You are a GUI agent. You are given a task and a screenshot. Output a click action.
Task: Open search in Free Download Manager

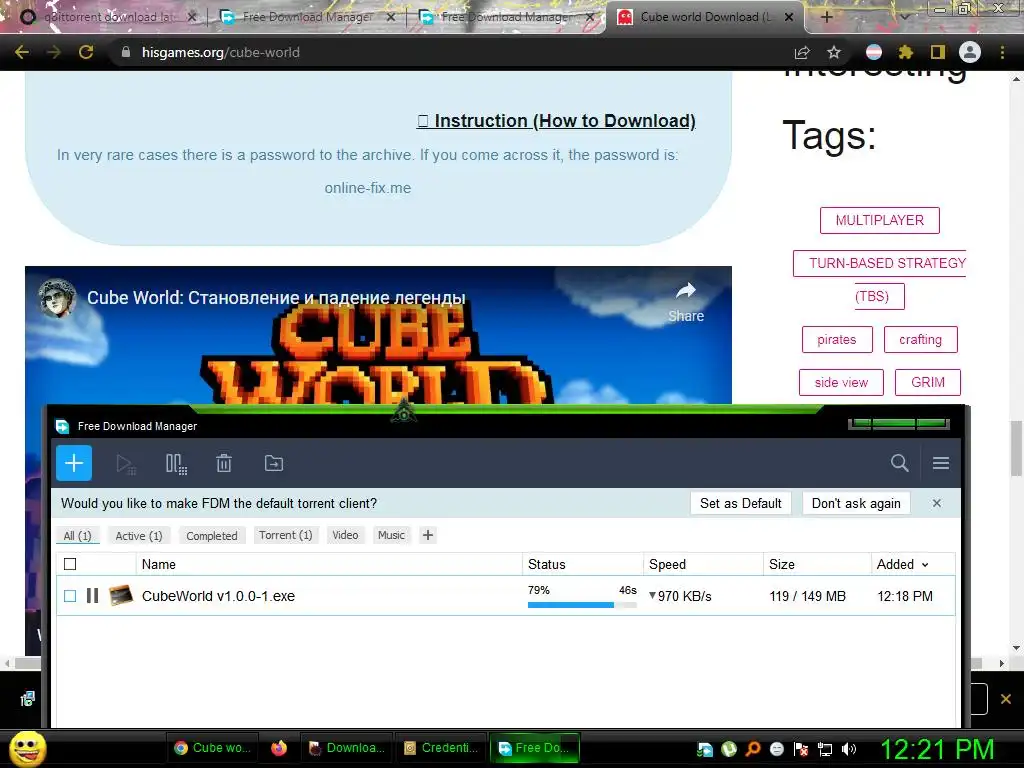[899, 463]
